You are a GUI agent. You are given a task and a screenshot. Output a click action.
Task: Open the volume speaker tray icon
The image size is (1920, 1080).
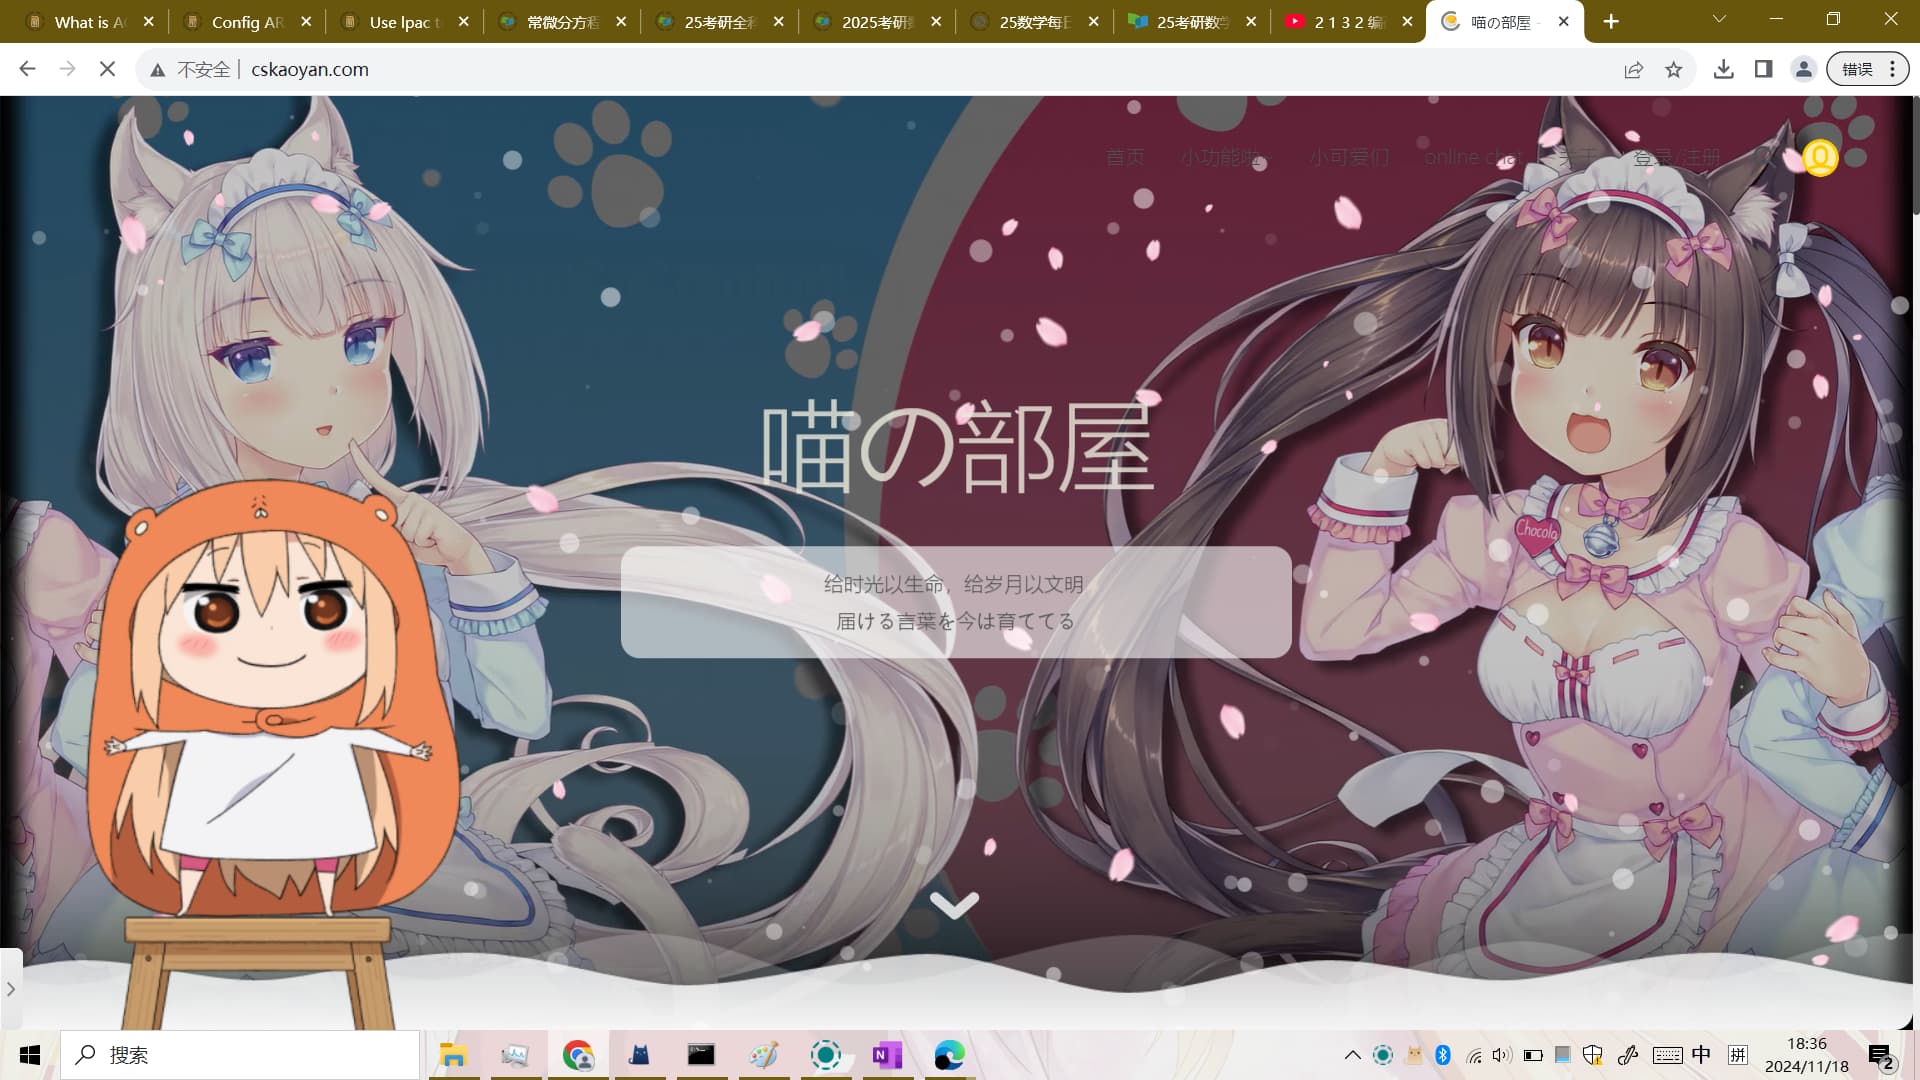click(x=1502, y=1055)
